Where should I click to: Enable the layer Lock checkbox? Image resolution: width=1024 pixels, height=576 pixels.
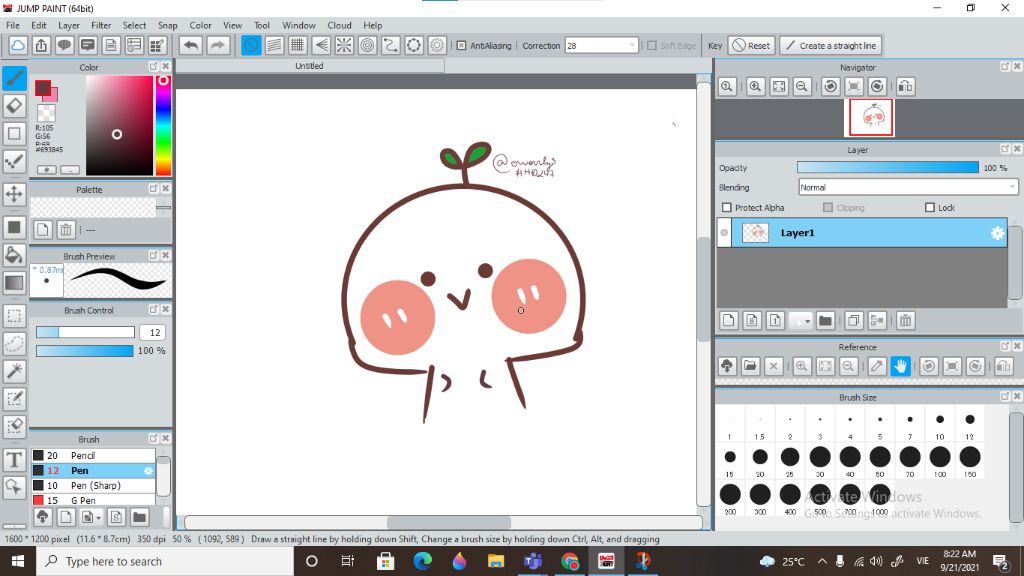click(x=930, y=208)
